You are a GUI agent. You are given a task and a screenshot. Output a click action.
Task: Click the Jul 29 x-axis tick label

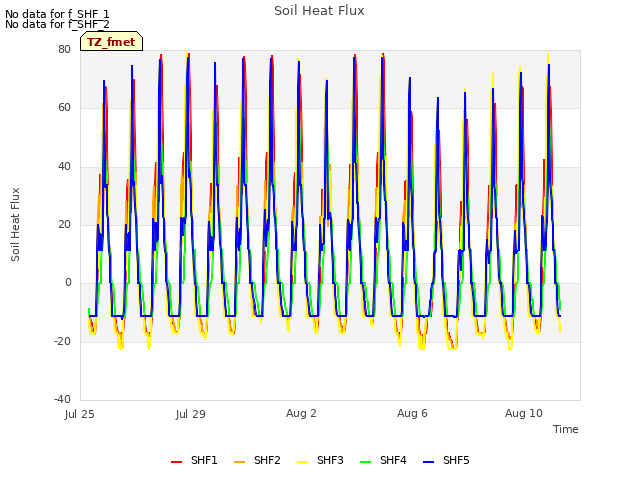[191, 414]
